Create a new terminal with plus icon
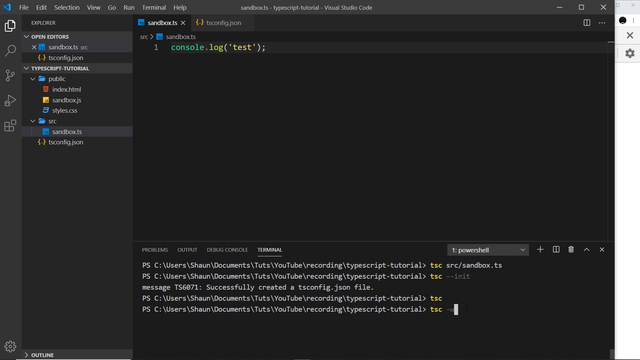This screenshot has height=360, width=640. [x=540, y=249]
